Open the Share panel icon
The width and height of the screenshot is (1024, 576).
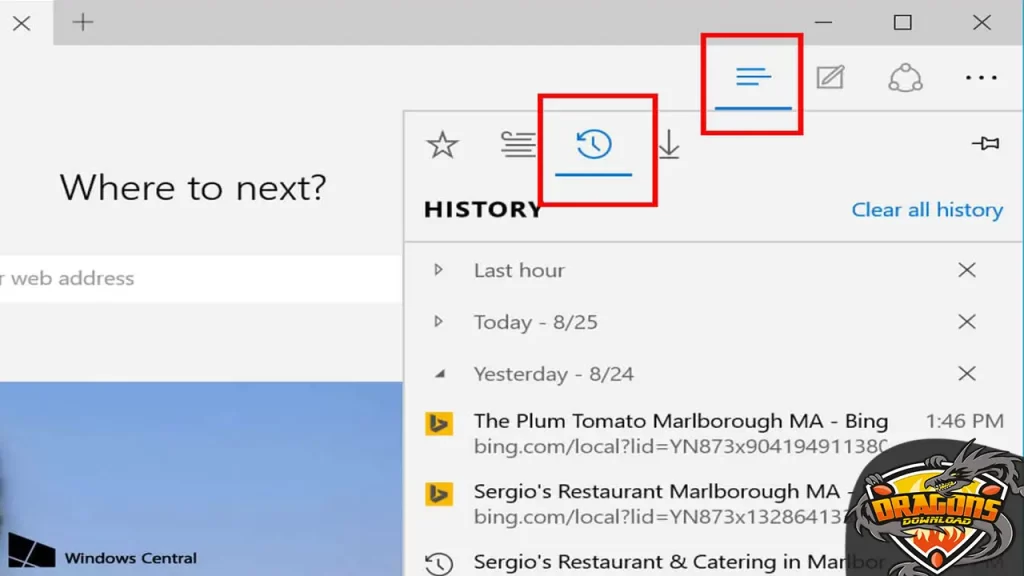[904, 77]
